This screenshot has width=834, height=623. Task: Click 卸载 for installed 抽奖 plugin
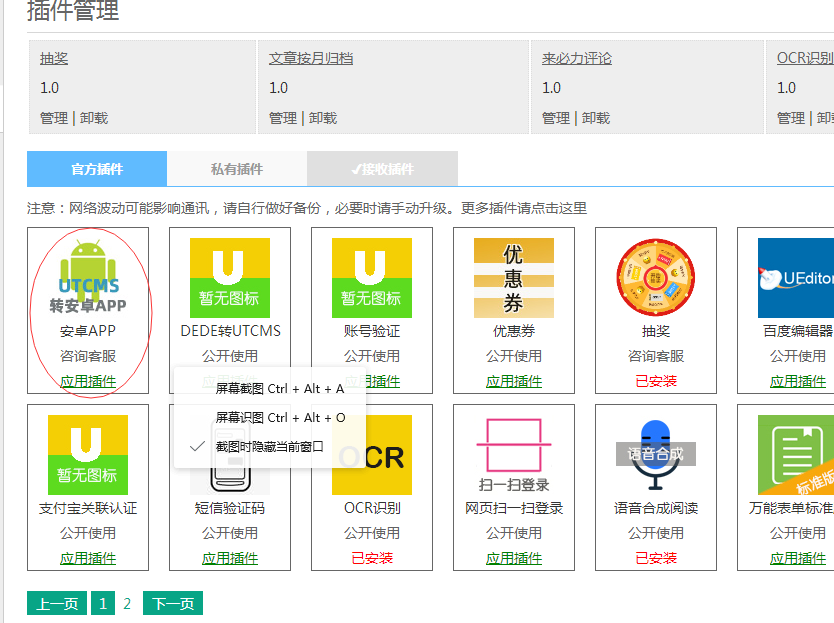tap(94, 118)
